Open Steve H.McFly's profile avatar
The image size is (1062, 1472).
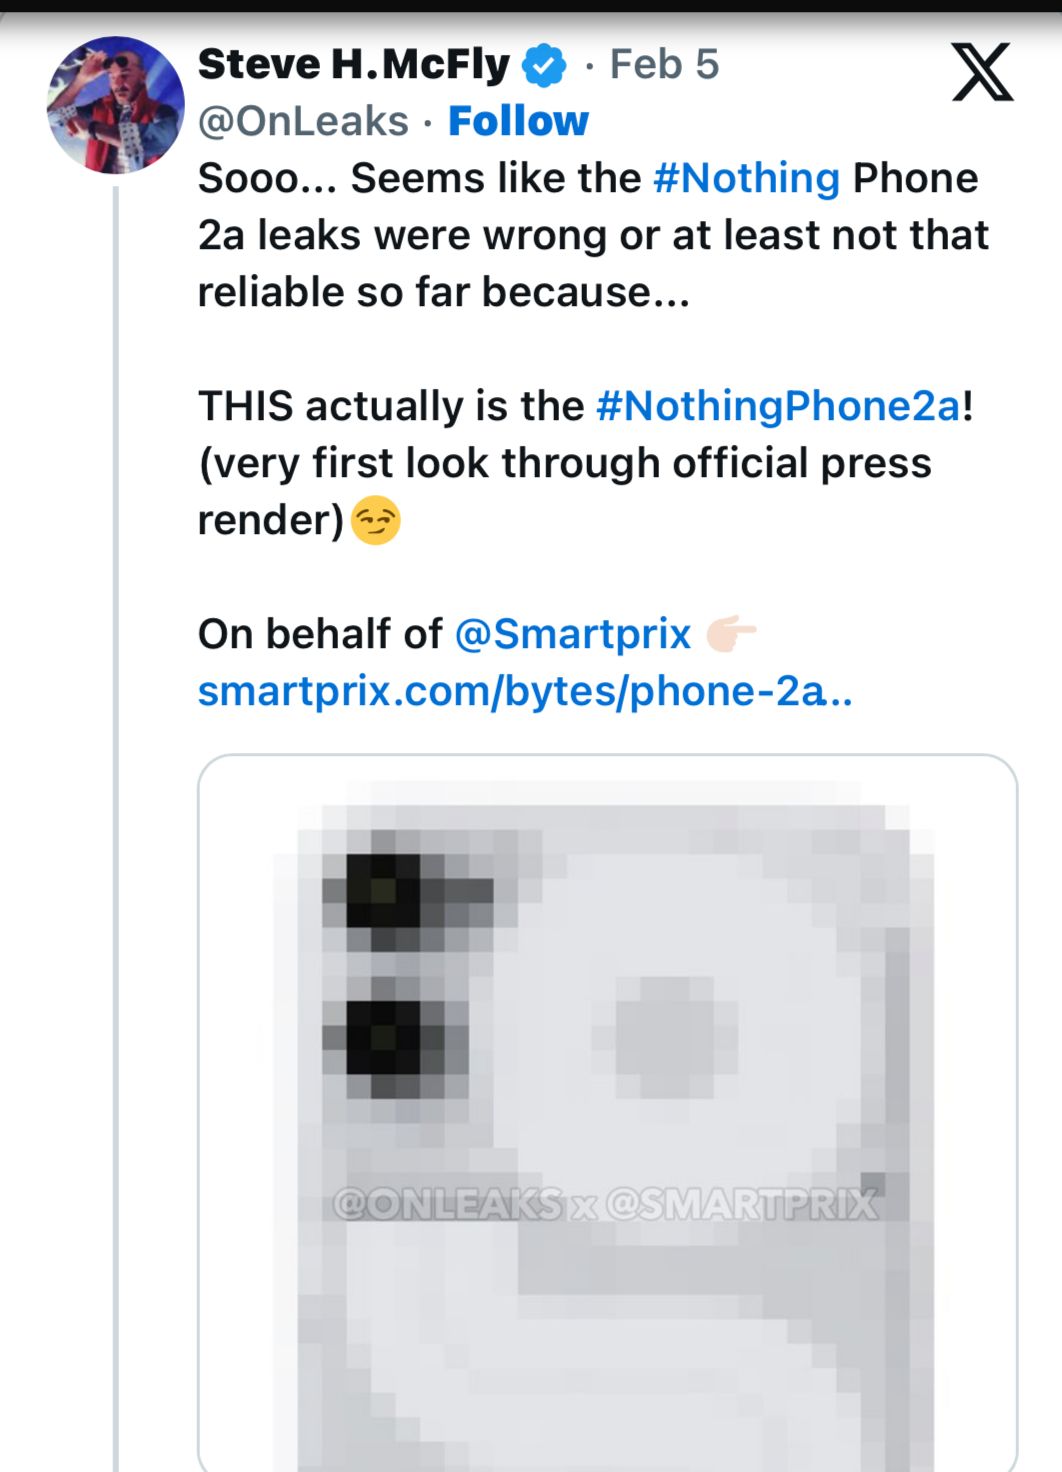pos(115,105)
